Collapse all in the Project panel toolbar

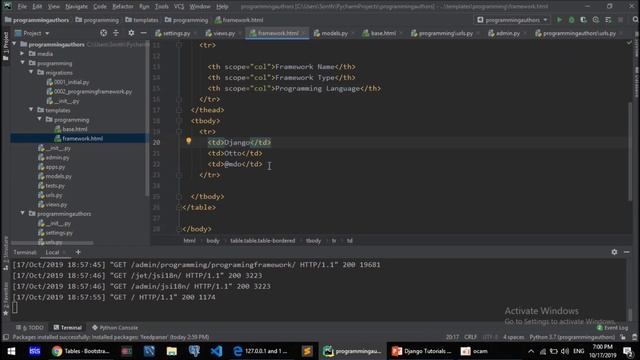[116, 33]
